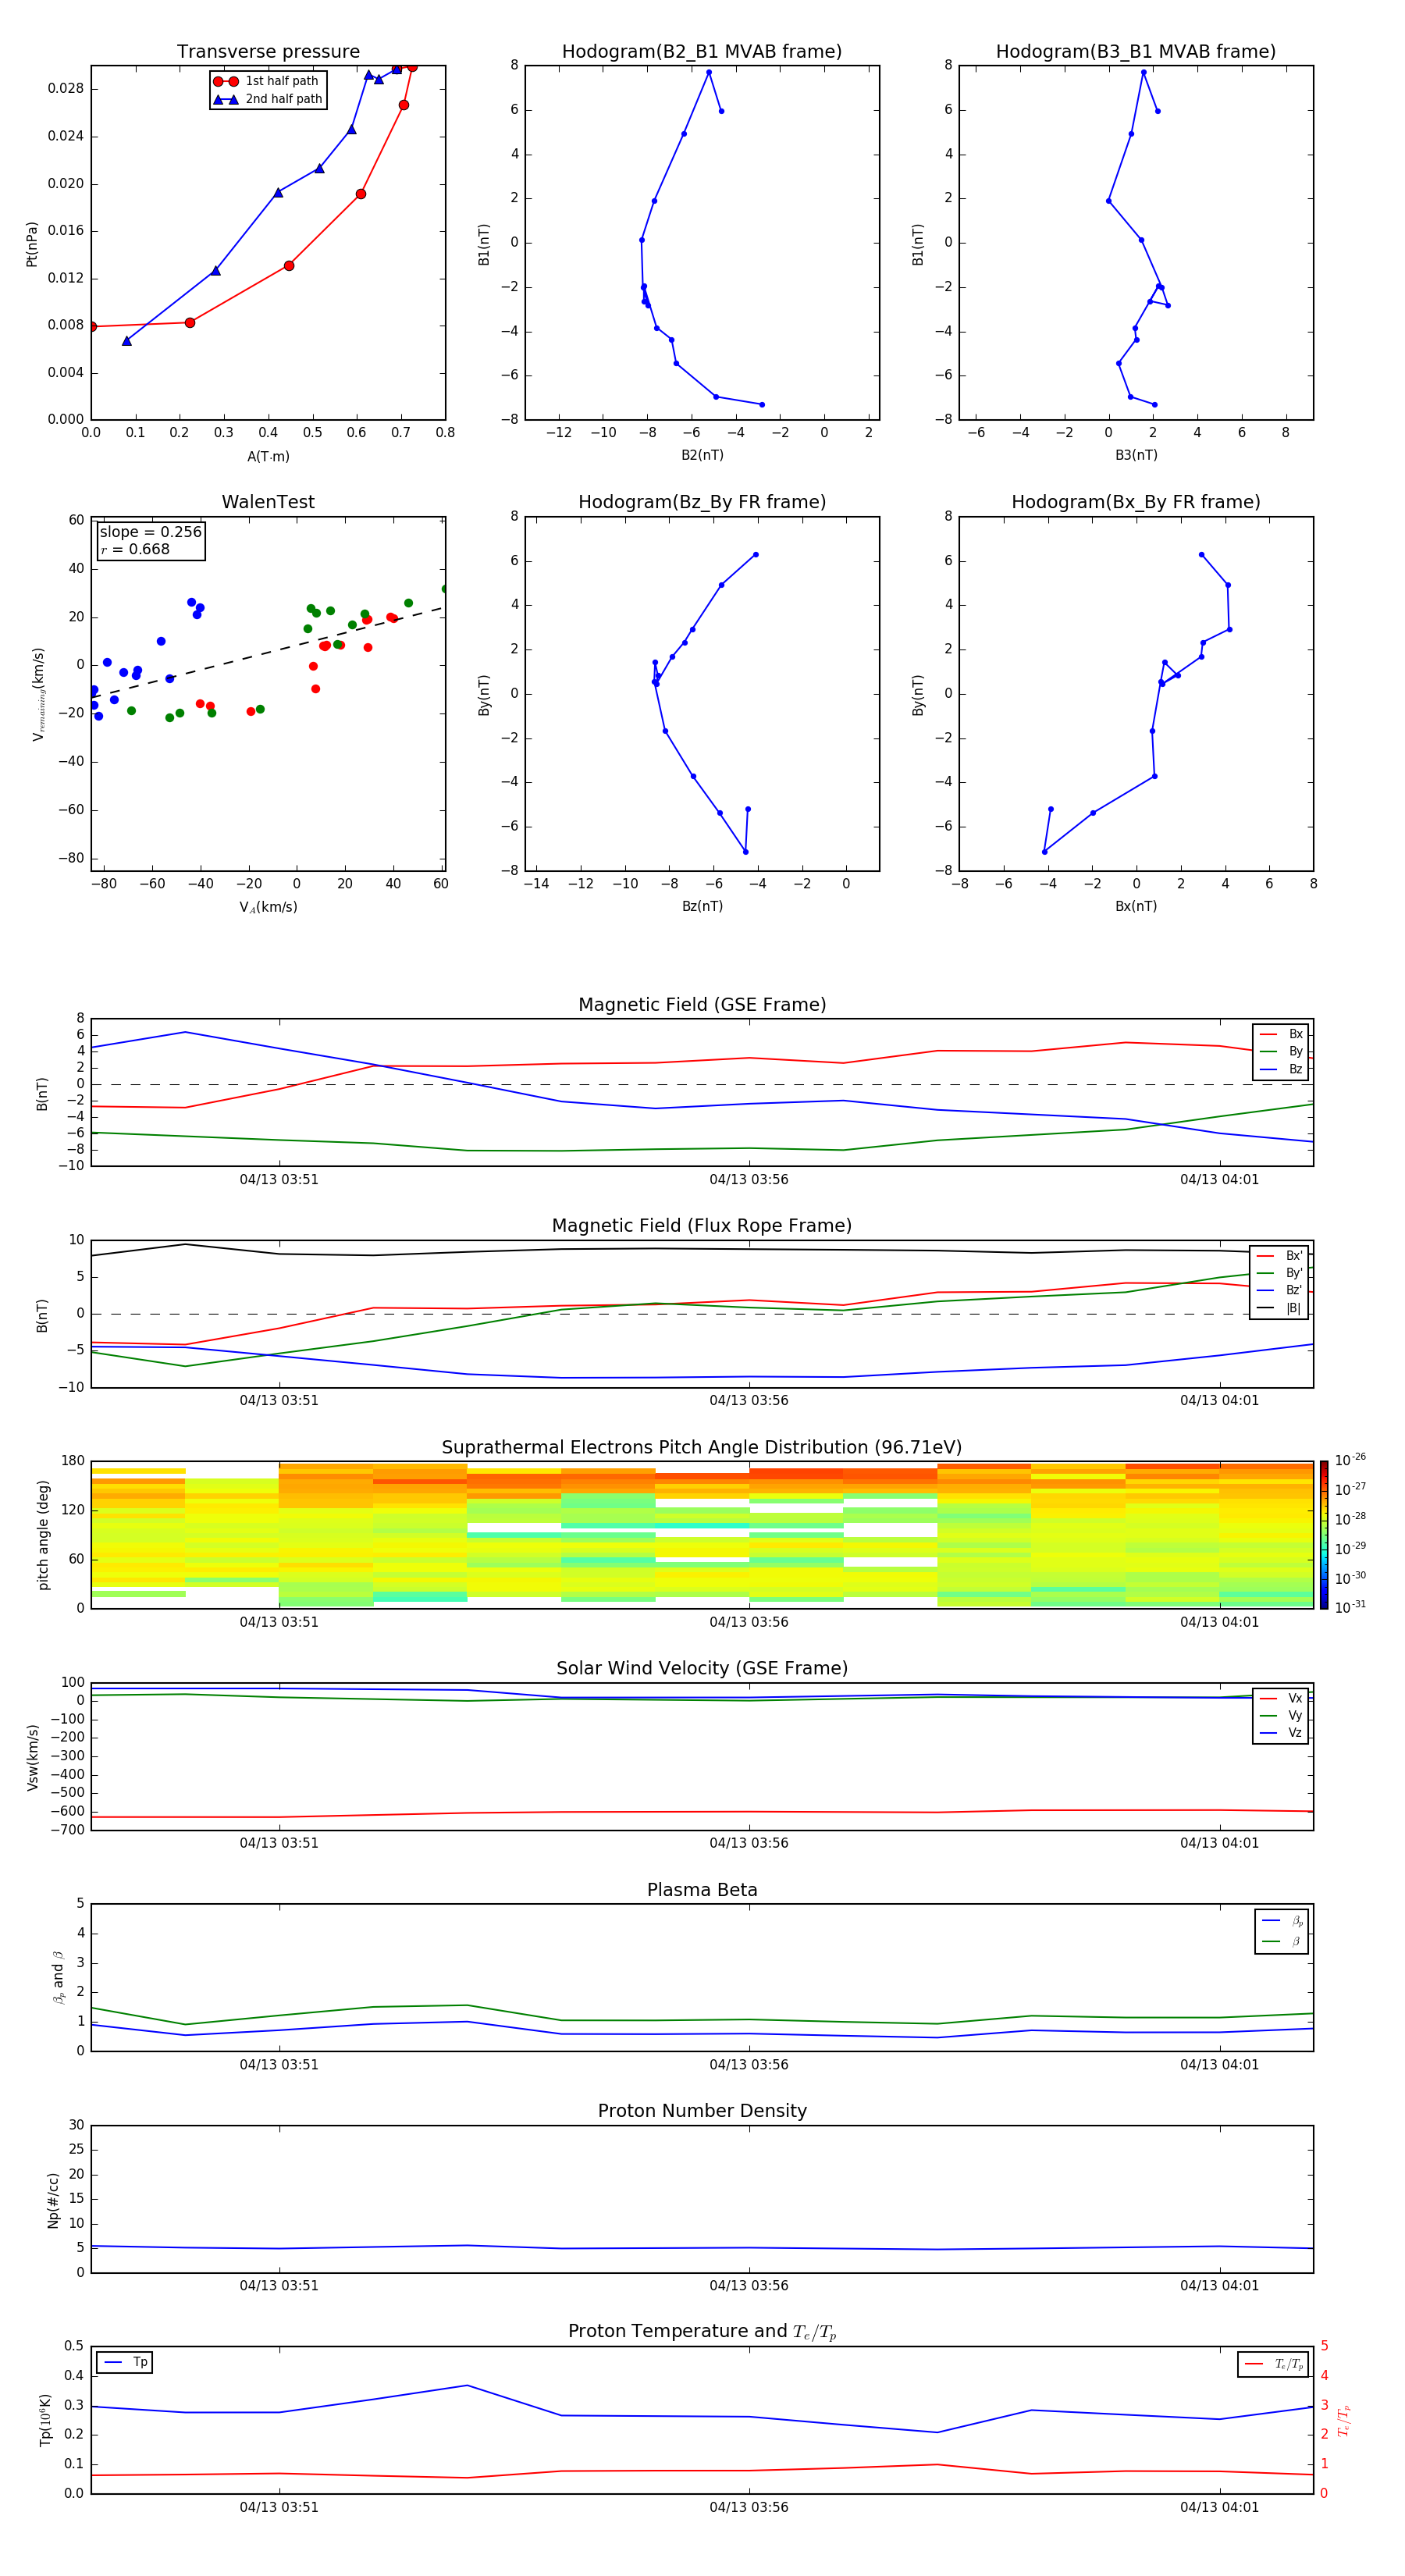The width and height of the screenshot is (1405, 2576).
Task: Click the '1st half path' legend entry
Action: (x=267, y=81)
